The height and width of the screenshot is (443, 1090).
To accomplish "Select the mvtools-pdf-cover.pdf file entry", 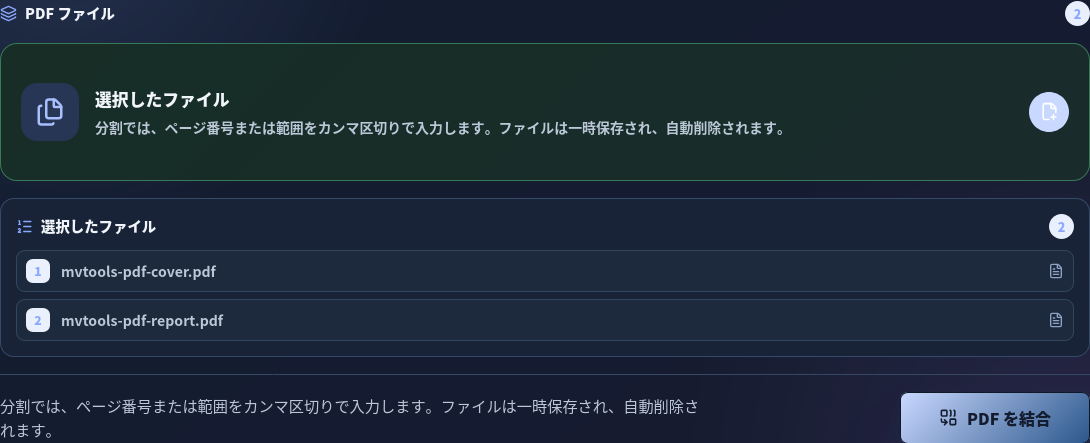I will pos(544,271).
